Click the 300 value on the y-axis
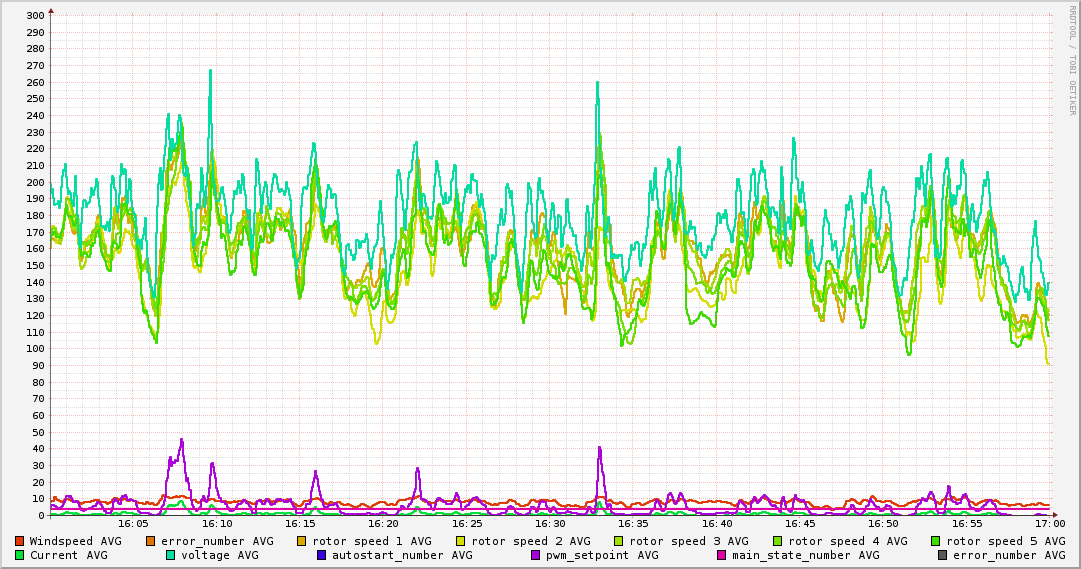Image resolution: width=1081 pixels, height=569 pixels. (36, 16)
